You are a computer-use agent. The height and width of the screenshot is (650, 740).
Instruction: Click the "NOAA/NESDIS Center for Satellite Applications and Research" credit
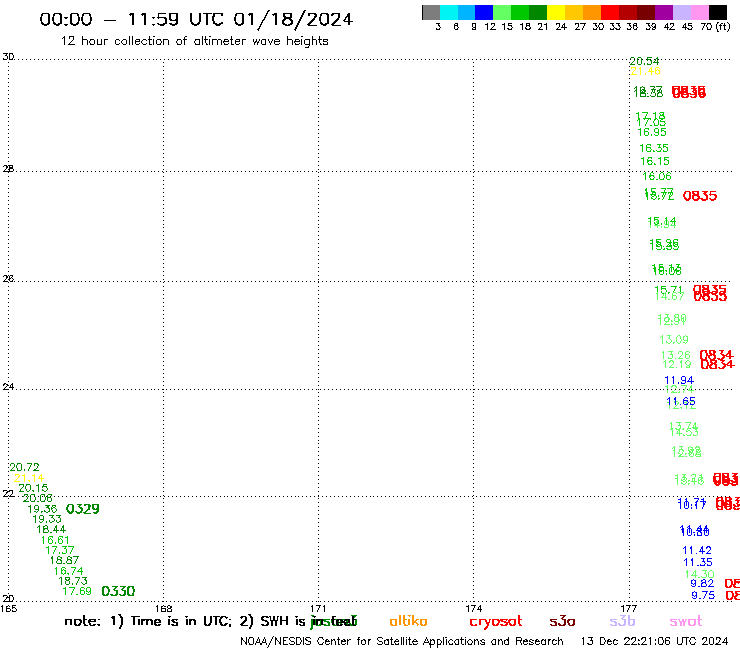[402, 642]
